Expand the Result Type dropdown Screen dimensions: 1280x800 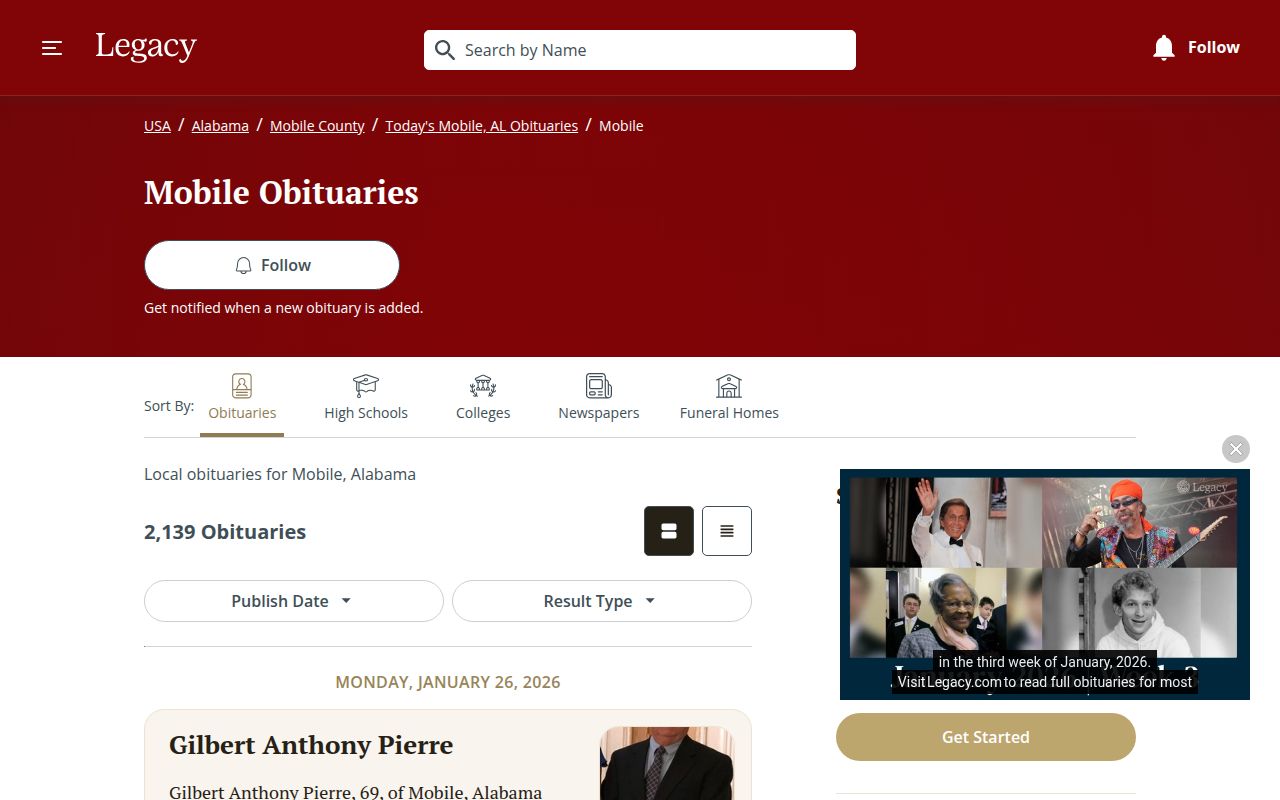tap(602, 601)
